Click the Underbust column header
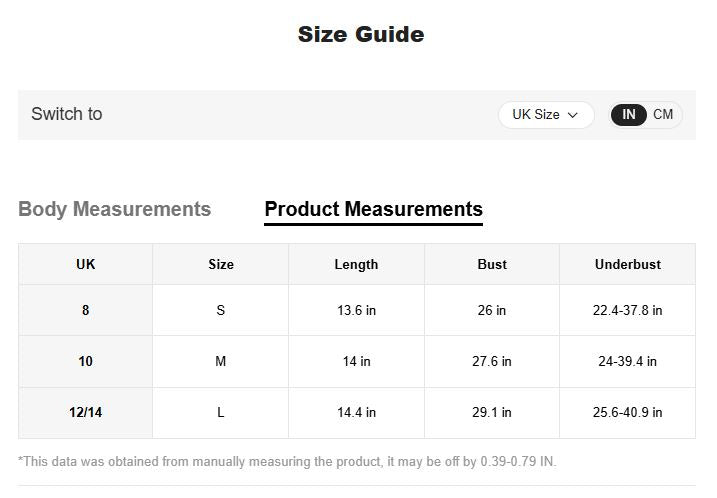This screenshot has width=717, height=498. (x=627, y=265)
